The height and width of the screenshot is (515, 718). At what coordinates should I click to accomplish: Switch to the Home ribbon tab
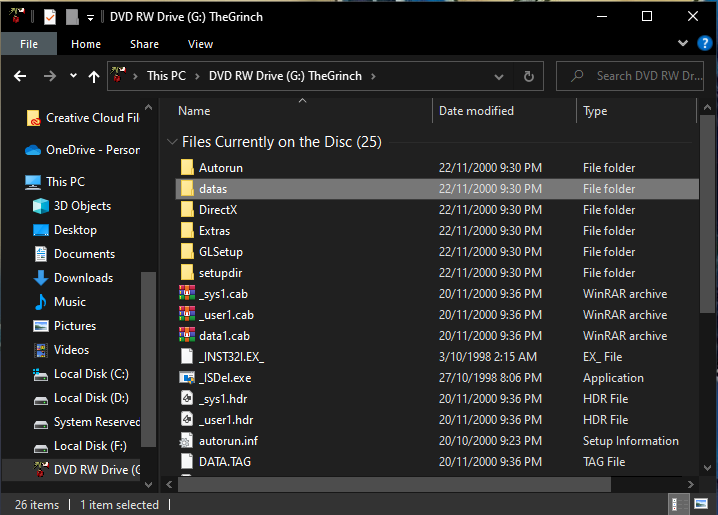click(86, 44)
